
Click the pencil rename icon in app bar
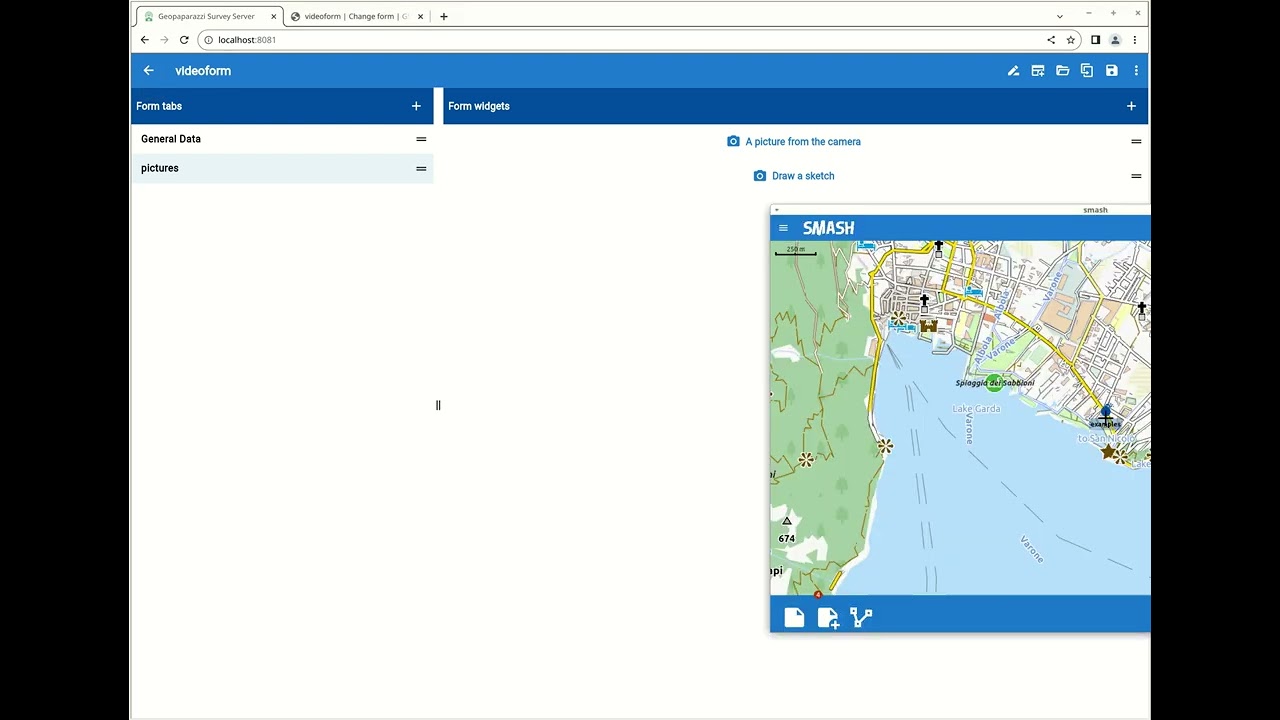coord(1013,71)
